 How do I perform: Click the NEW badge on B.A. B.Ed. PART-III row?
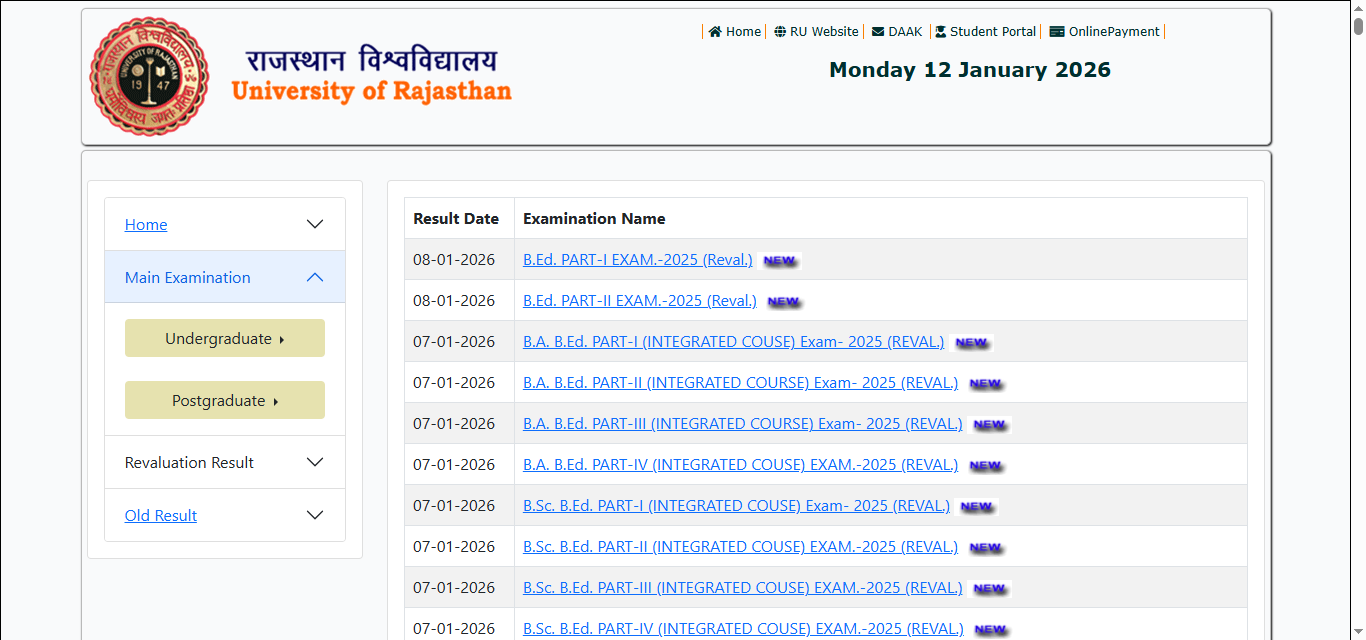989,424
